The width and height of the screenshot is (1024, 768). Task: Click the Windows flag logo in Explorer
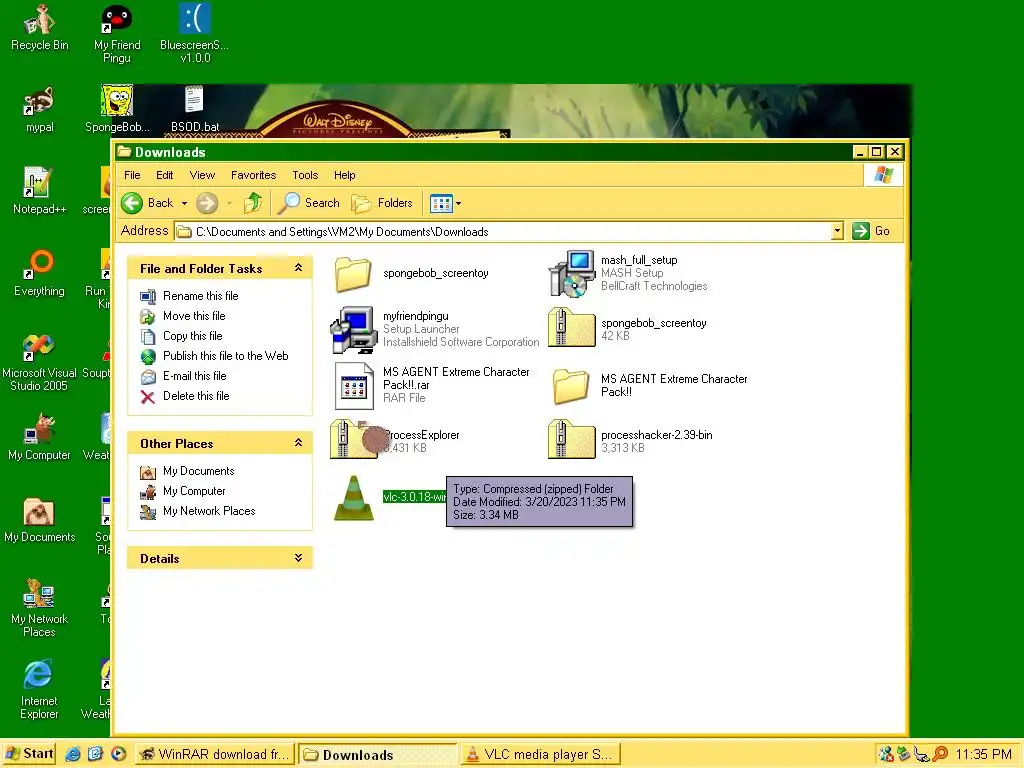pyautogui.click(x=883, y=175)
